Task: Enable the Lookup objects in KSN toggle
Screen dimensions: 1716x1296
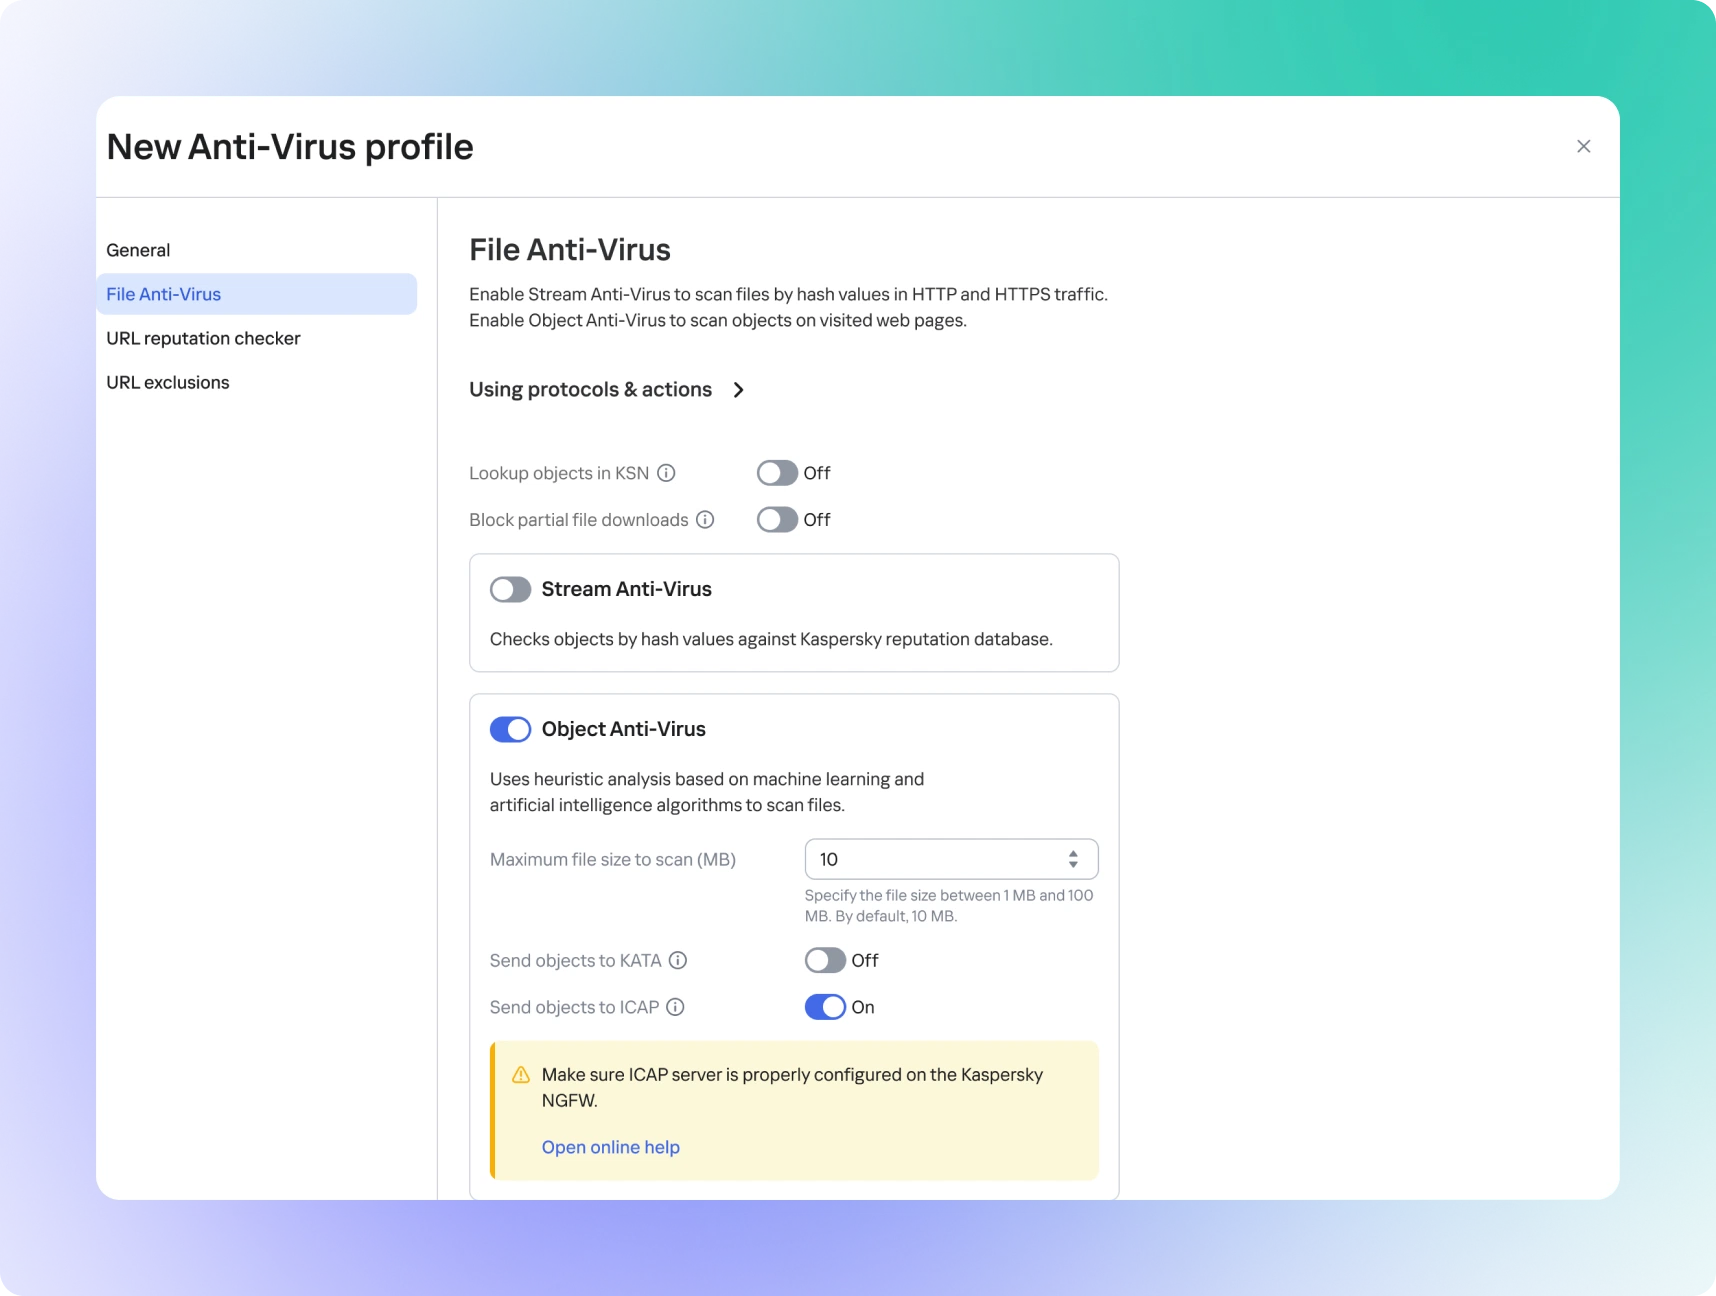Action: (777, 473)
